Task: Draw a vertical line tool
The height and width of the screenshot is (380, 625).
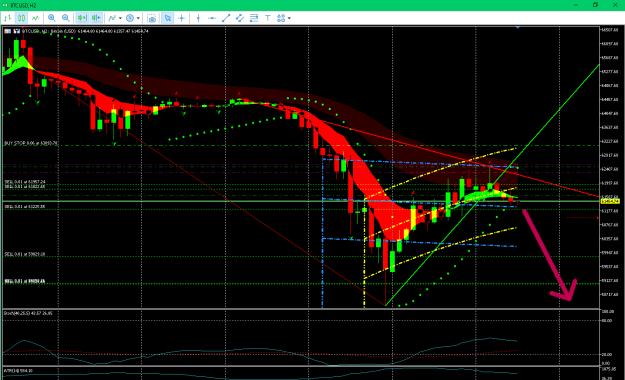Action: click(x=198, y=18)
